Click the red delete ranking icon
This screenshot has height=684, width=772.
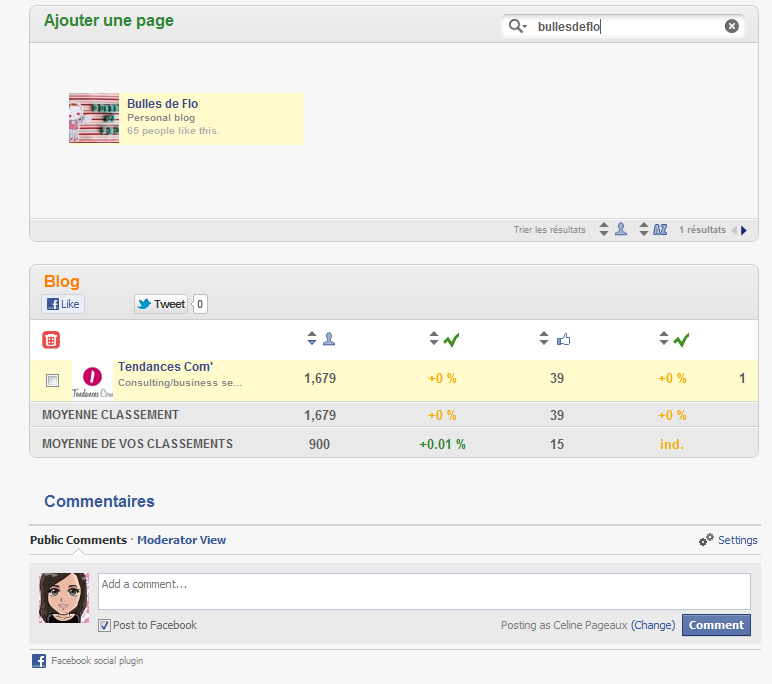tap(51, 340)
